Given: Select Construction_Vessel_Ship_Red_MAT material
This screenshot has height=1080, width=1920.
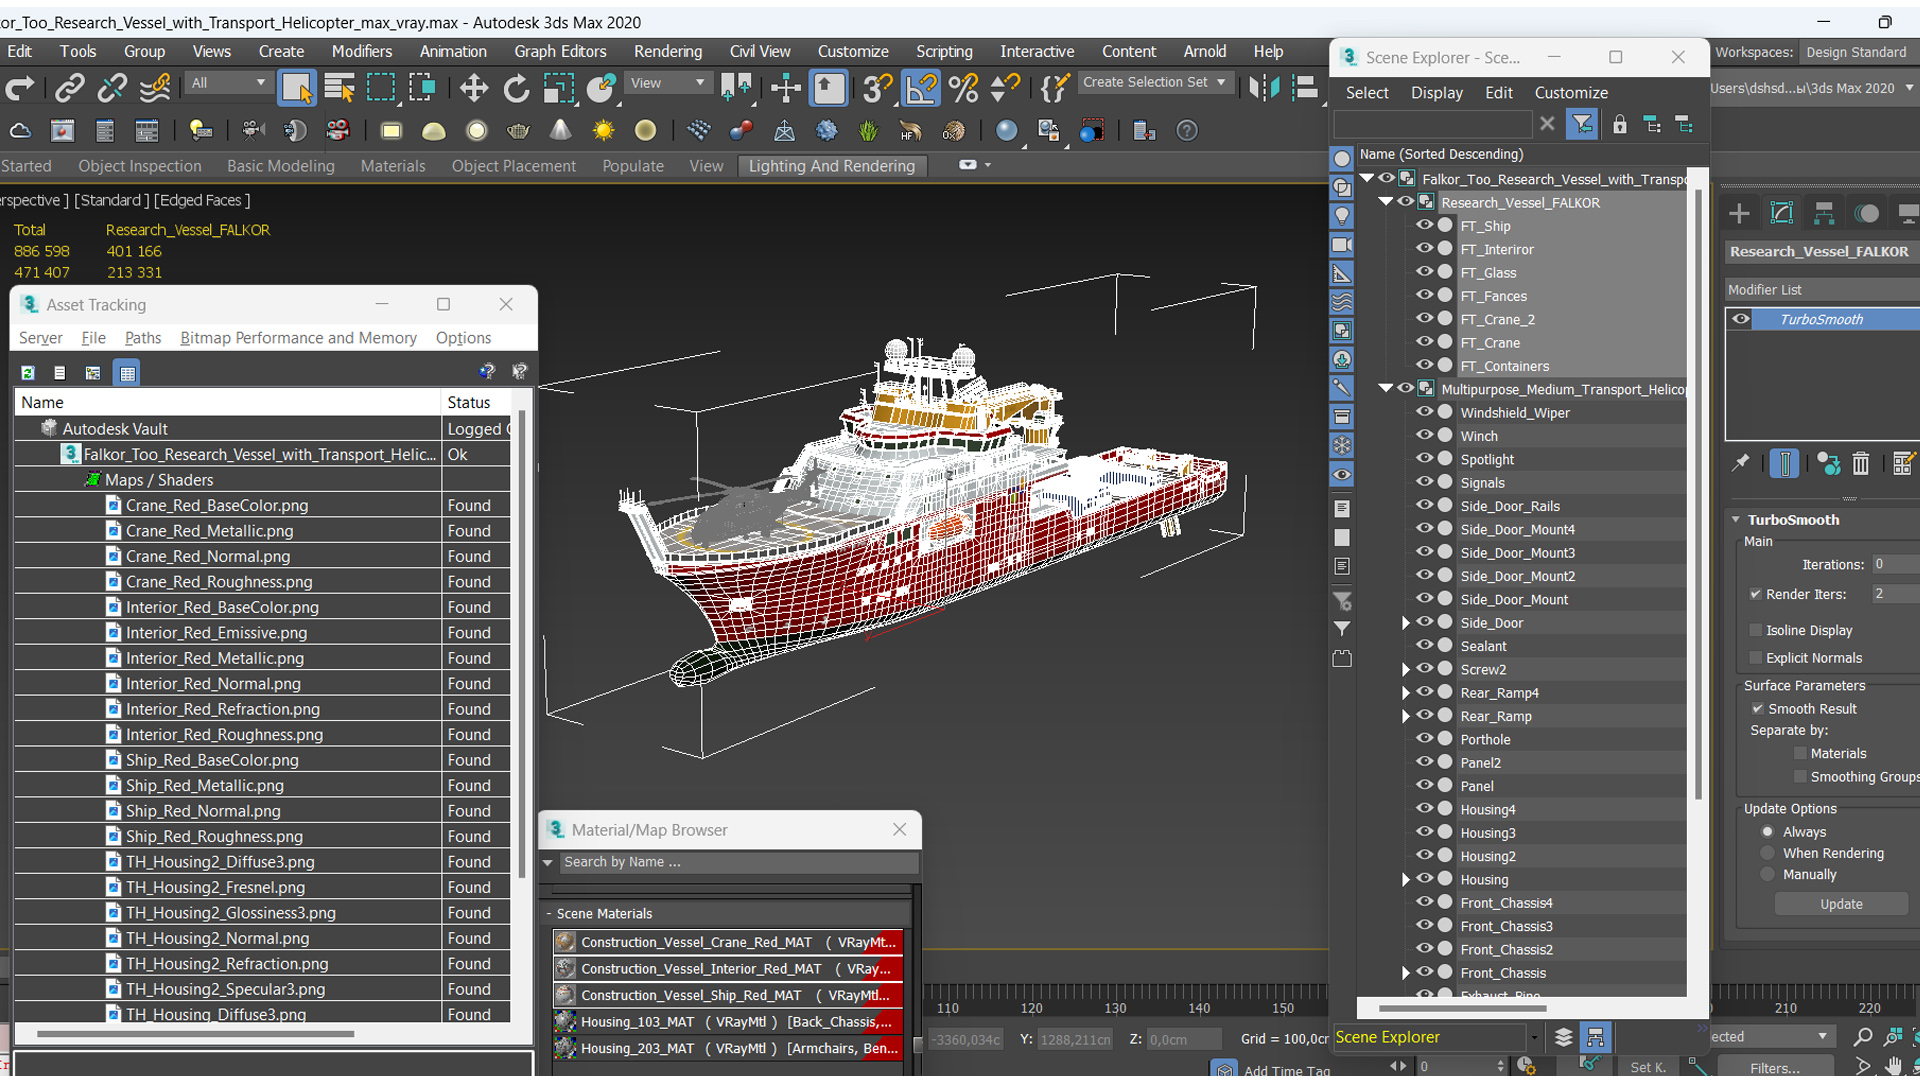Looking at the screenshot, I should [x=727, y=995].
